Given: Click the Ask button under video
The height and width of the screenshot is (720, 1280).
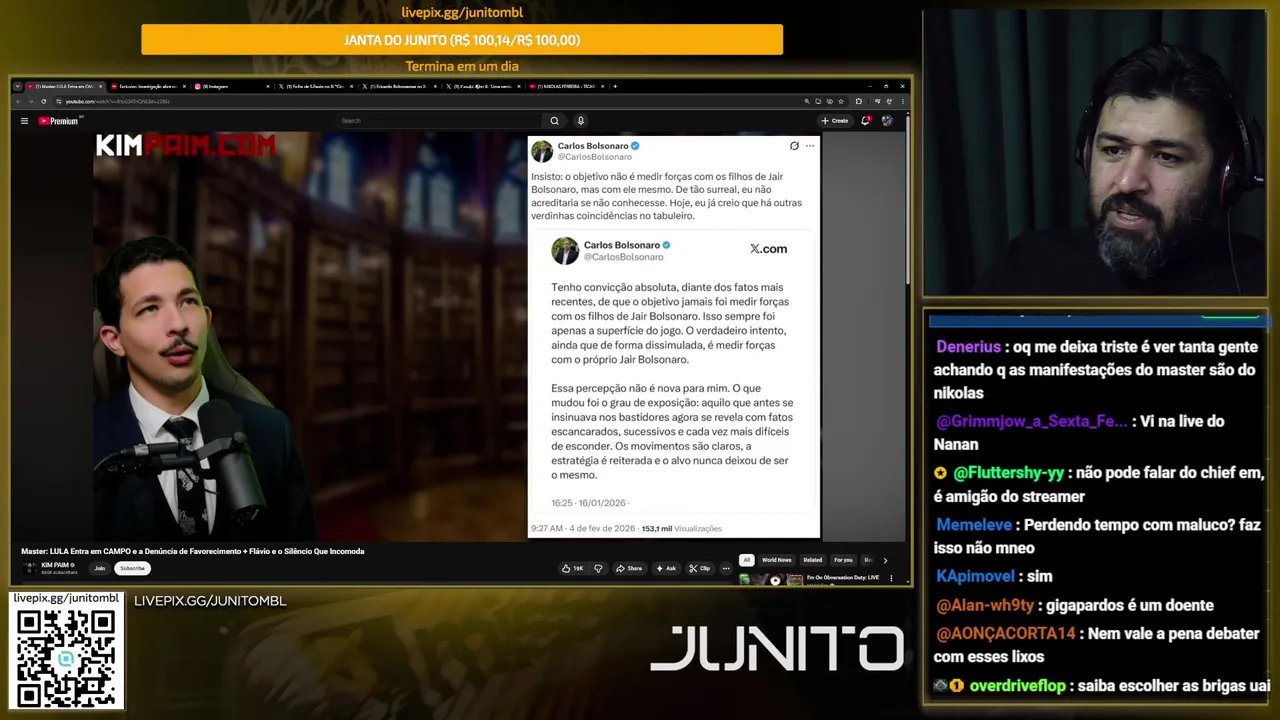Looking at the screenshot, I should (x=666, y=568).
